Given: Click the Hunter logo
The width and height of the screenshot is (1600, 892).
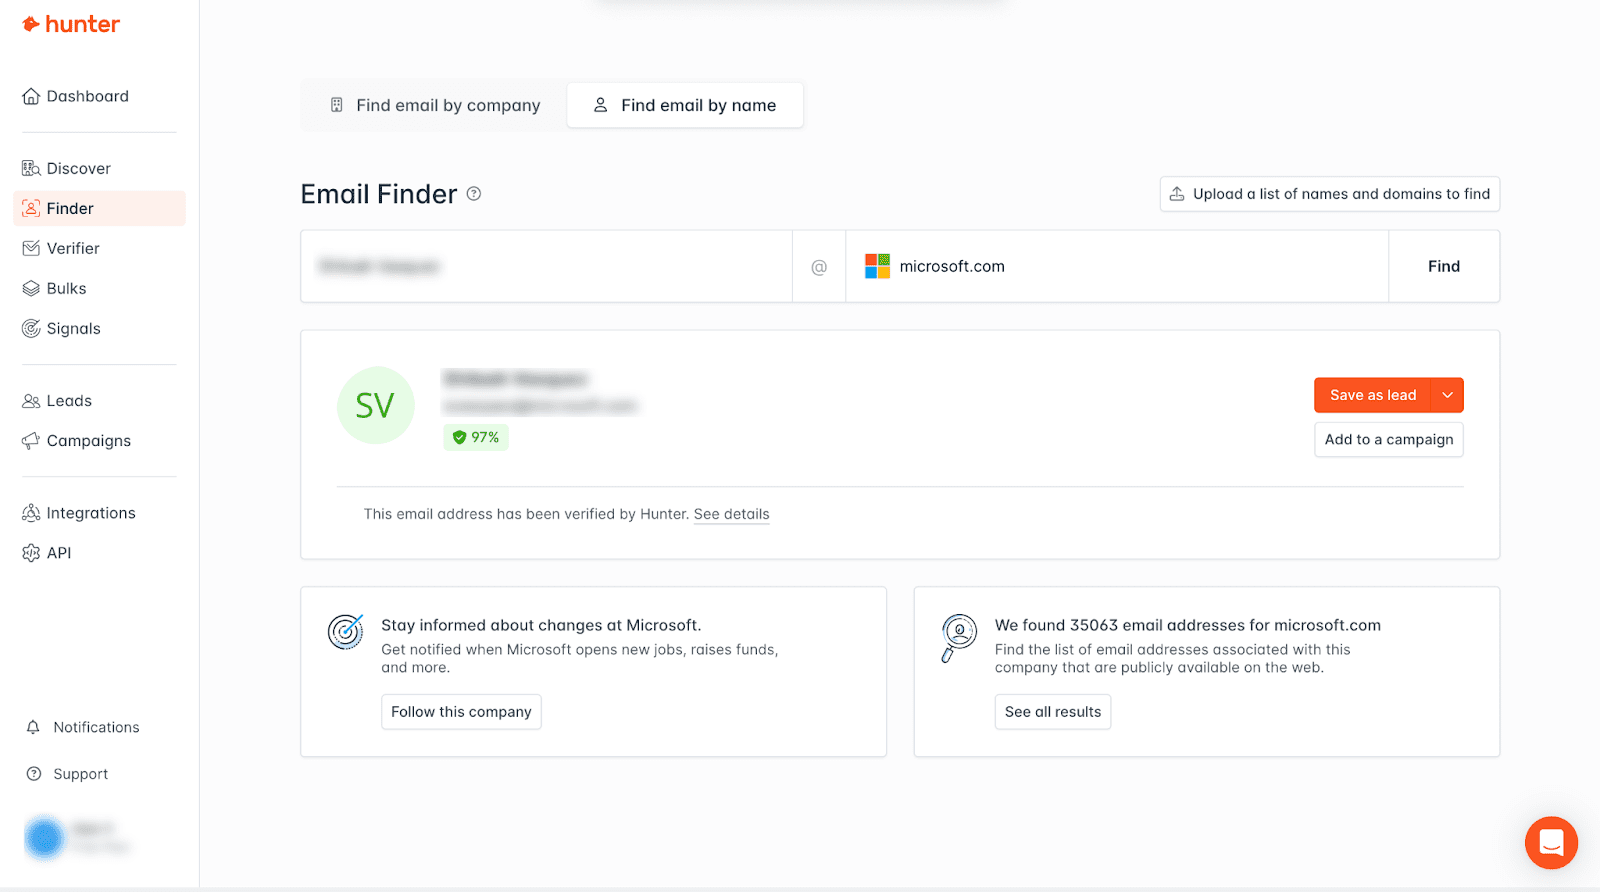Looking at the screenshot, I should click(71, 24).
